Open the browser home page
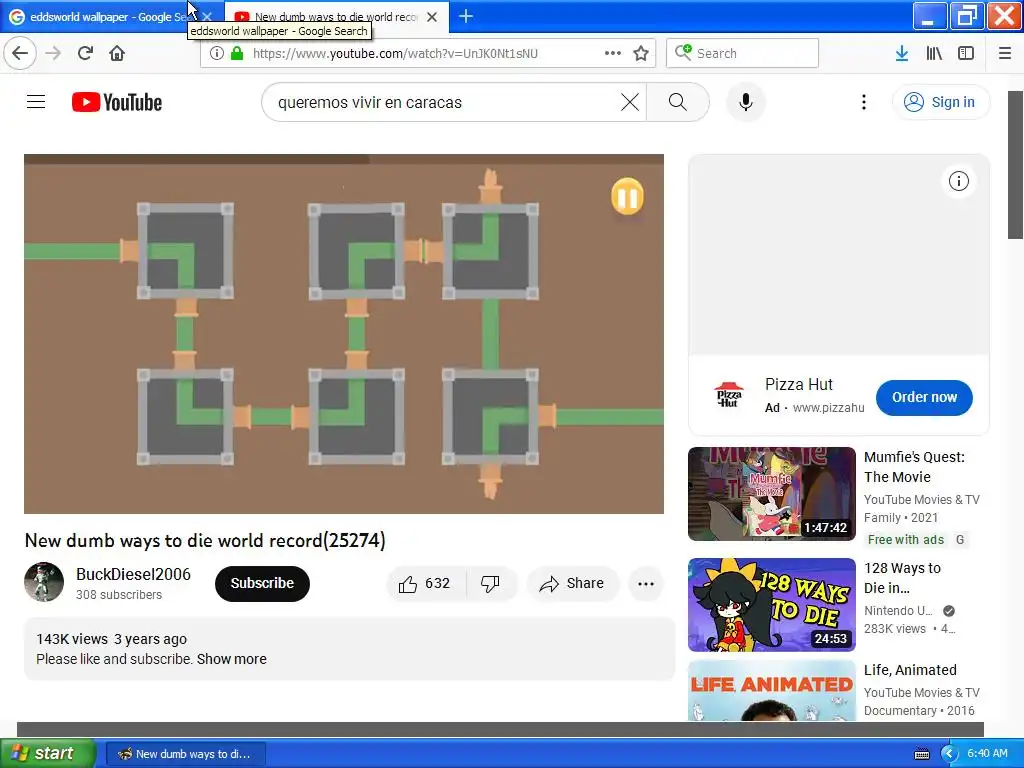 (x=117, y=53)
